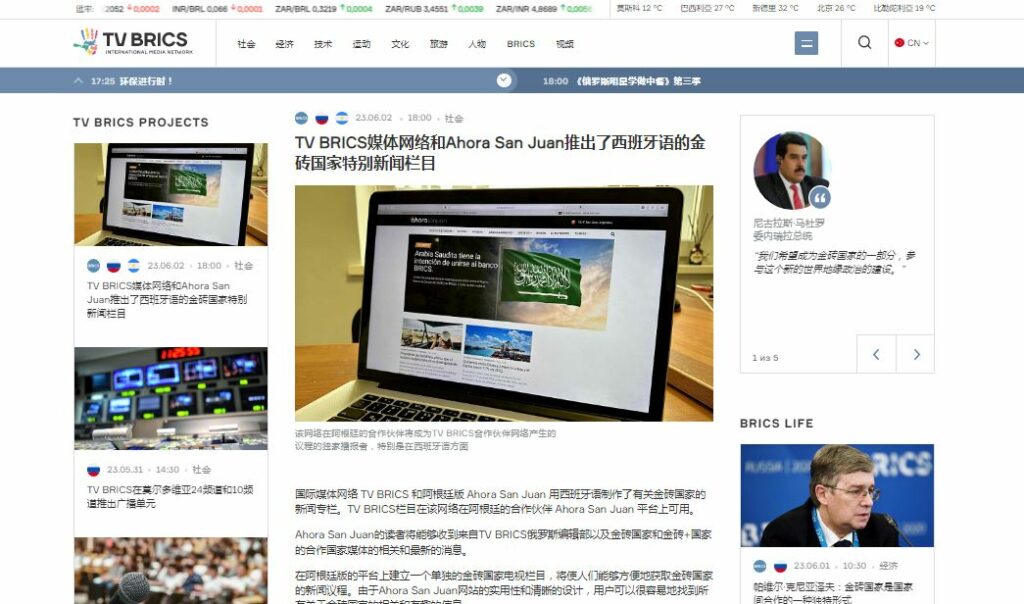The height and width of the screenshot is (604, 1024).
Task: Open the project card title about Ahora San Juan
Action: (x=167, y=300)
